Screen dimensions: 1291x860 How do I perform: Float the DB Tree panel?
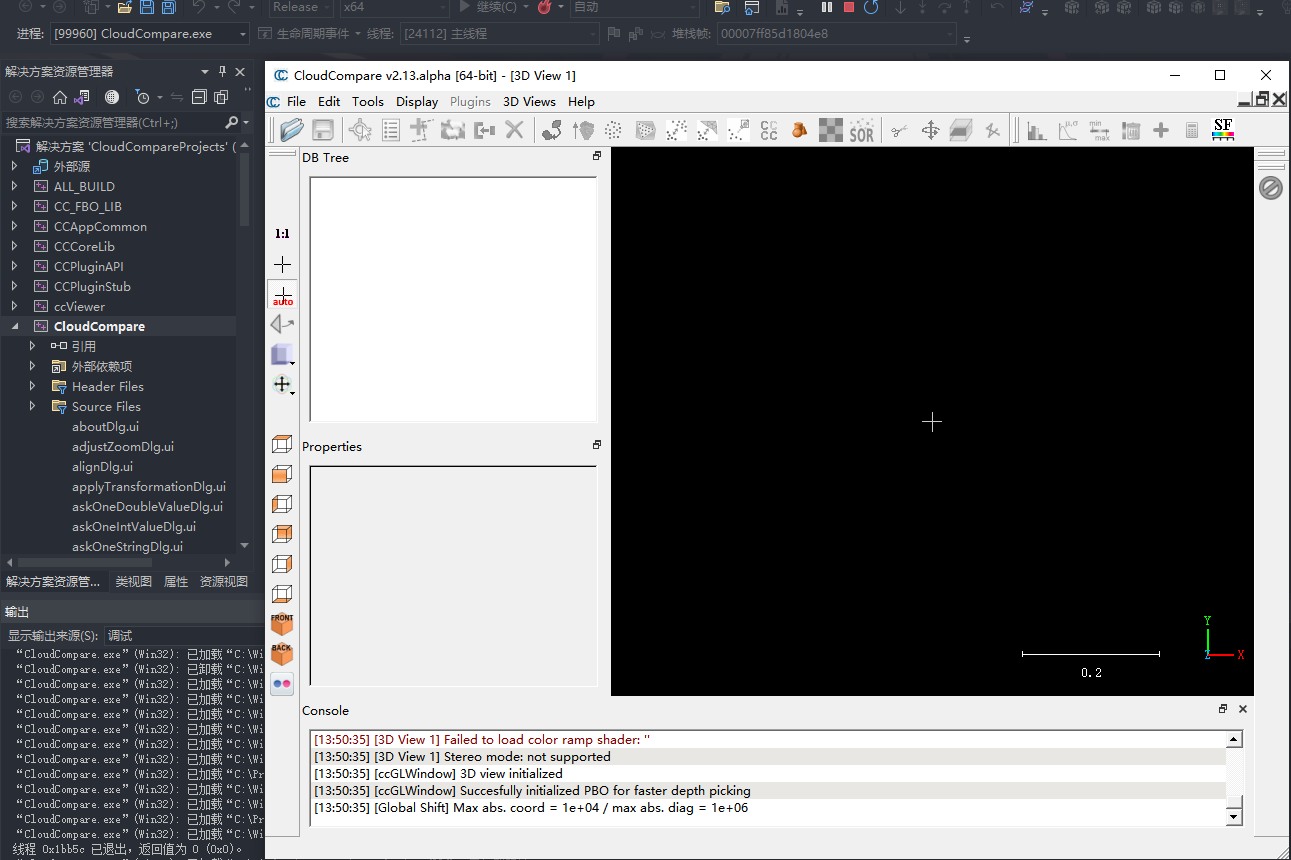[x=597, y=156]
